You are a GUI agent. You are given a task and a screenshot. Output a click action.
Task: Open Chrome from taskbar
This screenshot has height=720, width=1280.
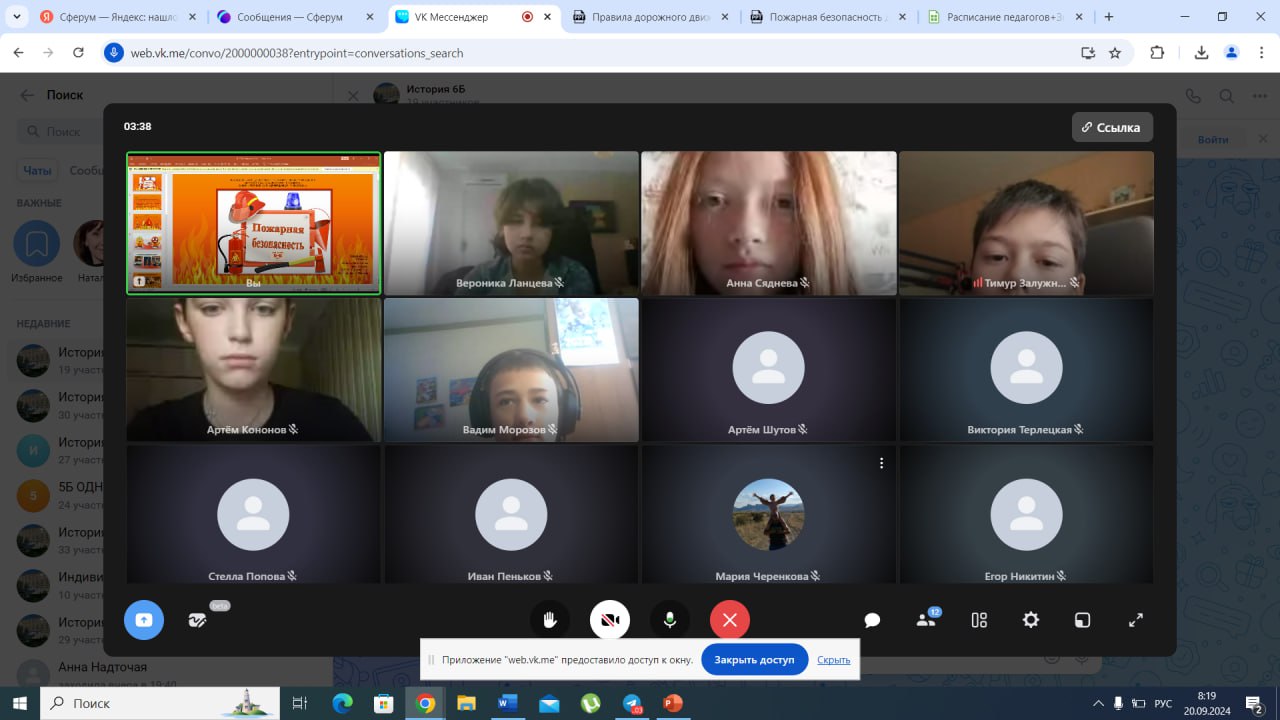pyautogui.click(x=426, y=703)
